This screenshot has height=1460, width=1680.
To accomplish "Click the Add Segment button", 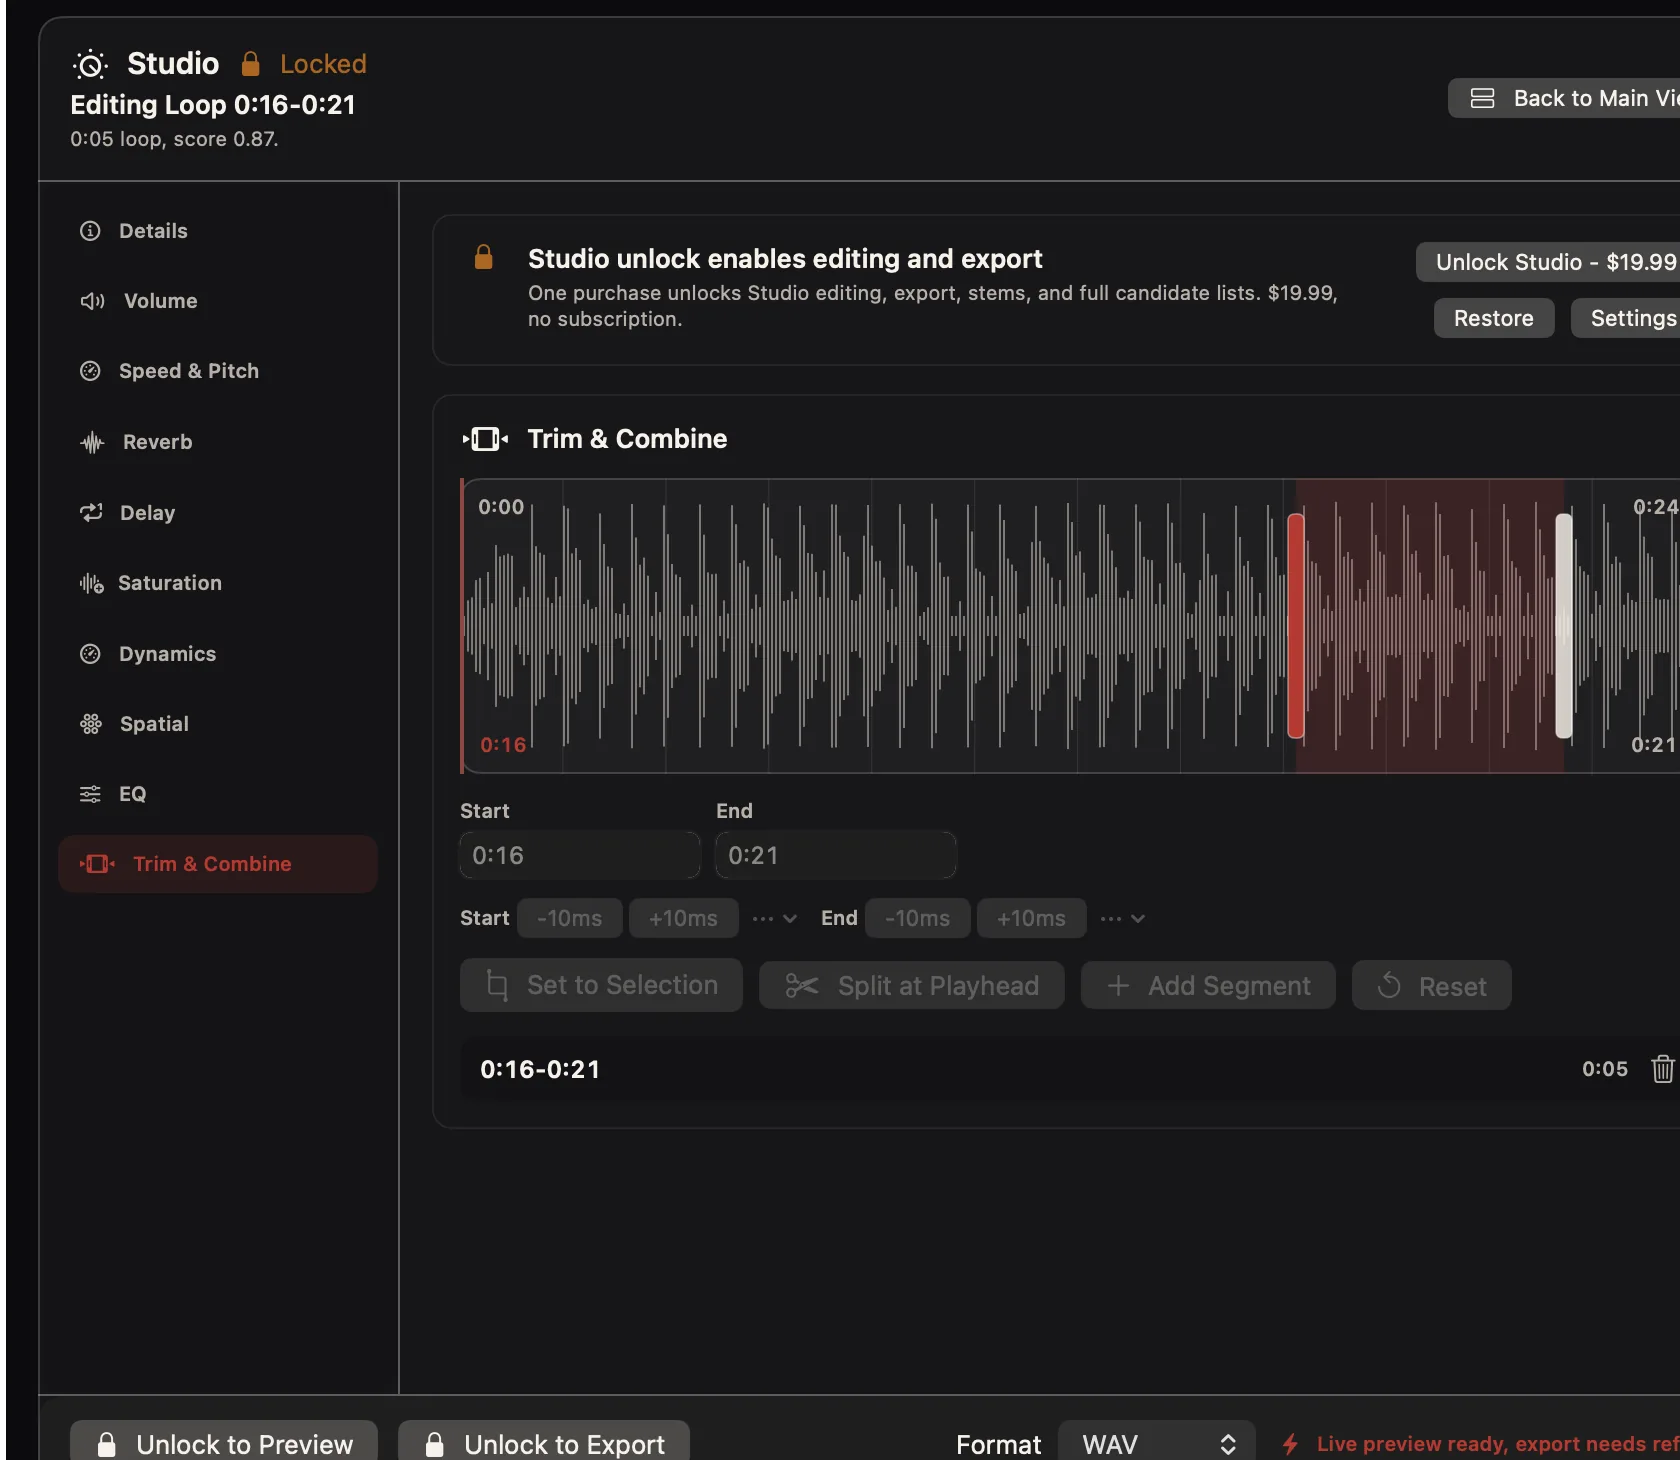I will [1208, 985].
